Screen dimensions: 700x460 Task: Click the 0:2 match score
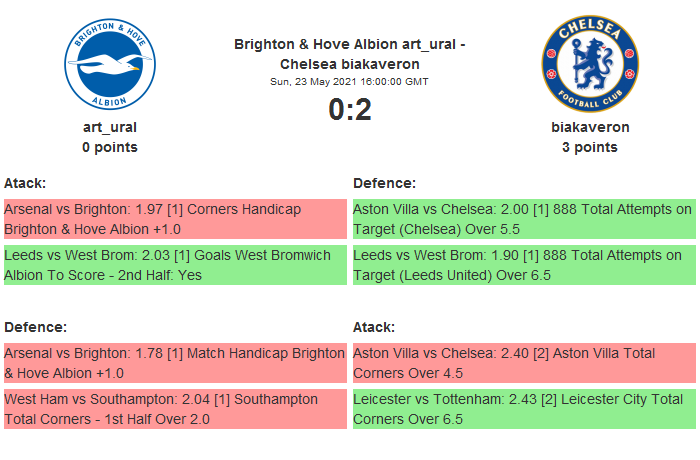[x=350, y=109]
